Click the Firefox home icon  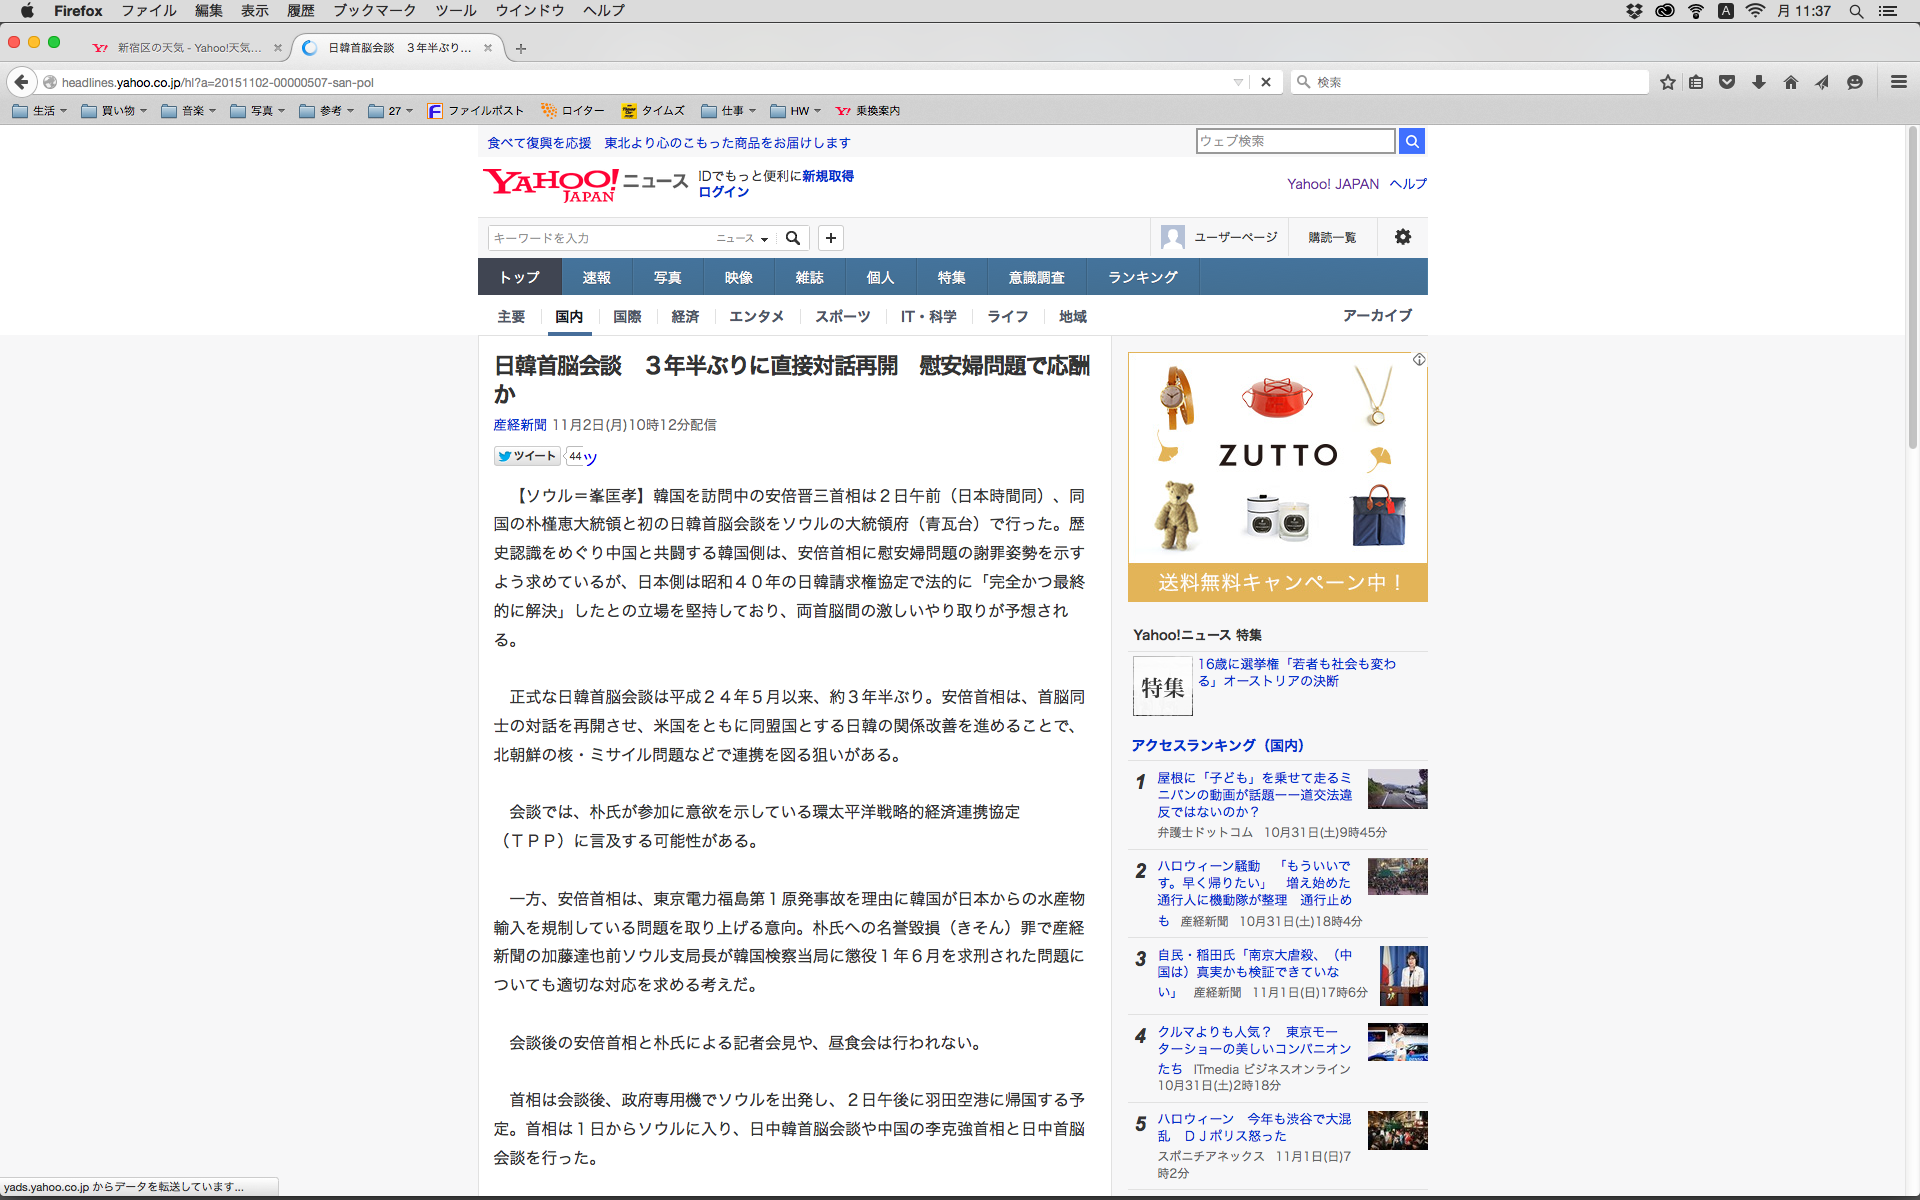[x=1791, y=82]
